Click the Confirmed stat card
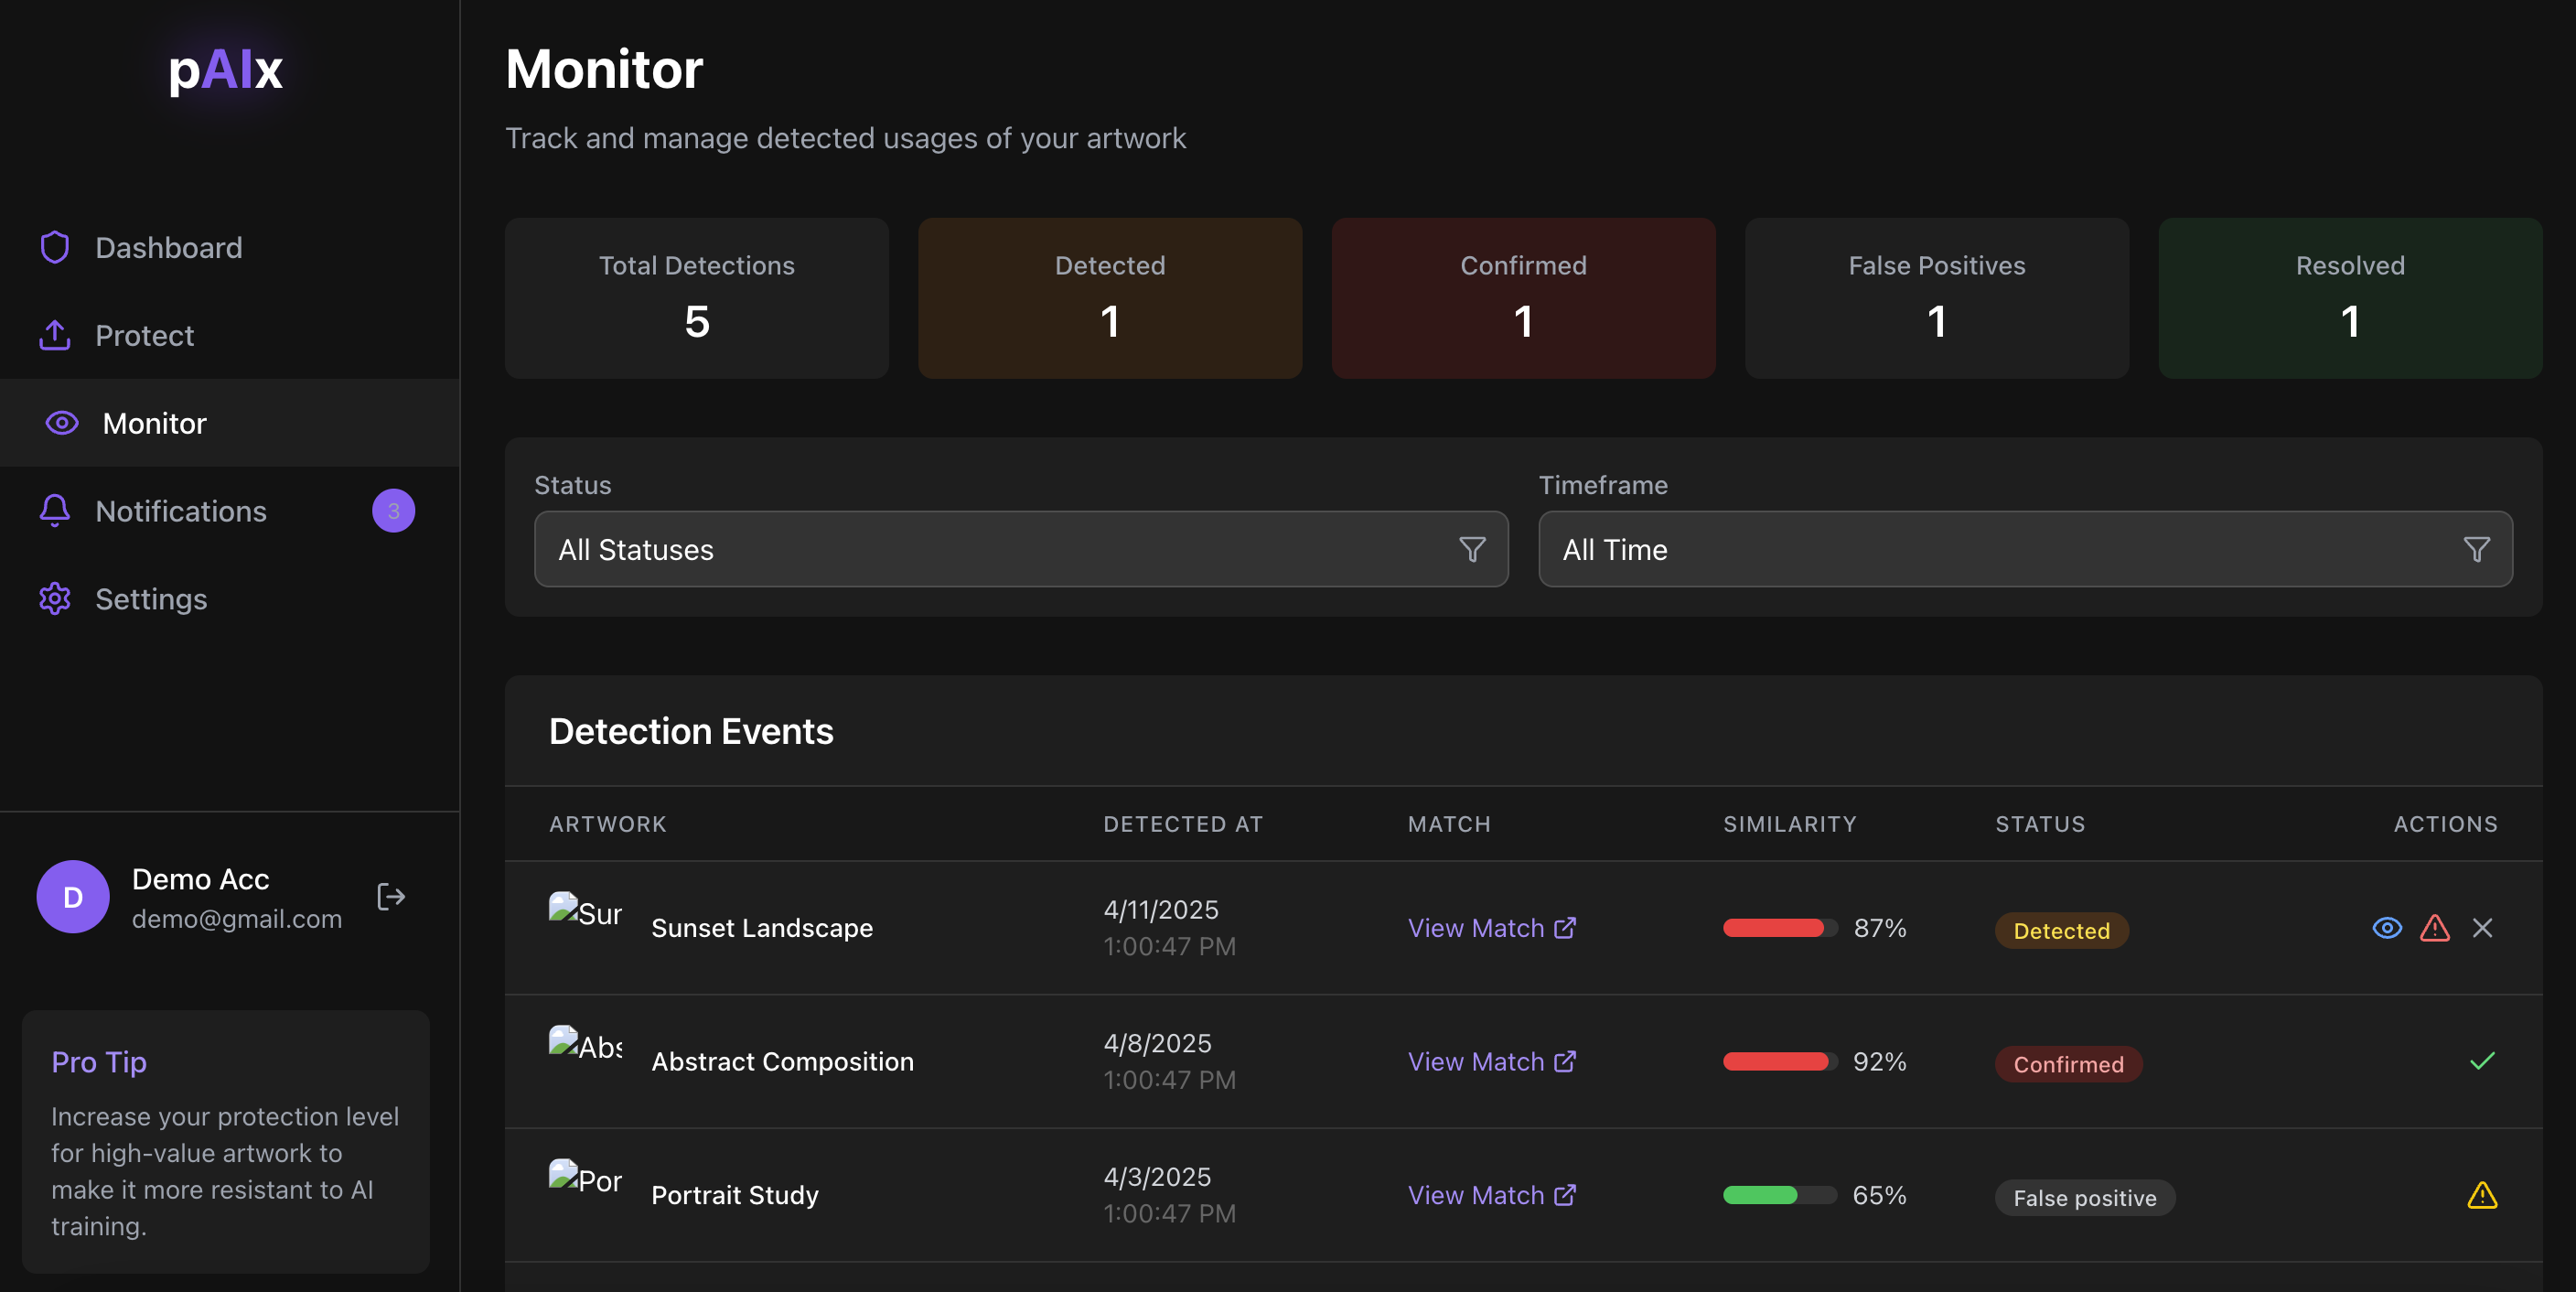 click(x=1523, y=298)
